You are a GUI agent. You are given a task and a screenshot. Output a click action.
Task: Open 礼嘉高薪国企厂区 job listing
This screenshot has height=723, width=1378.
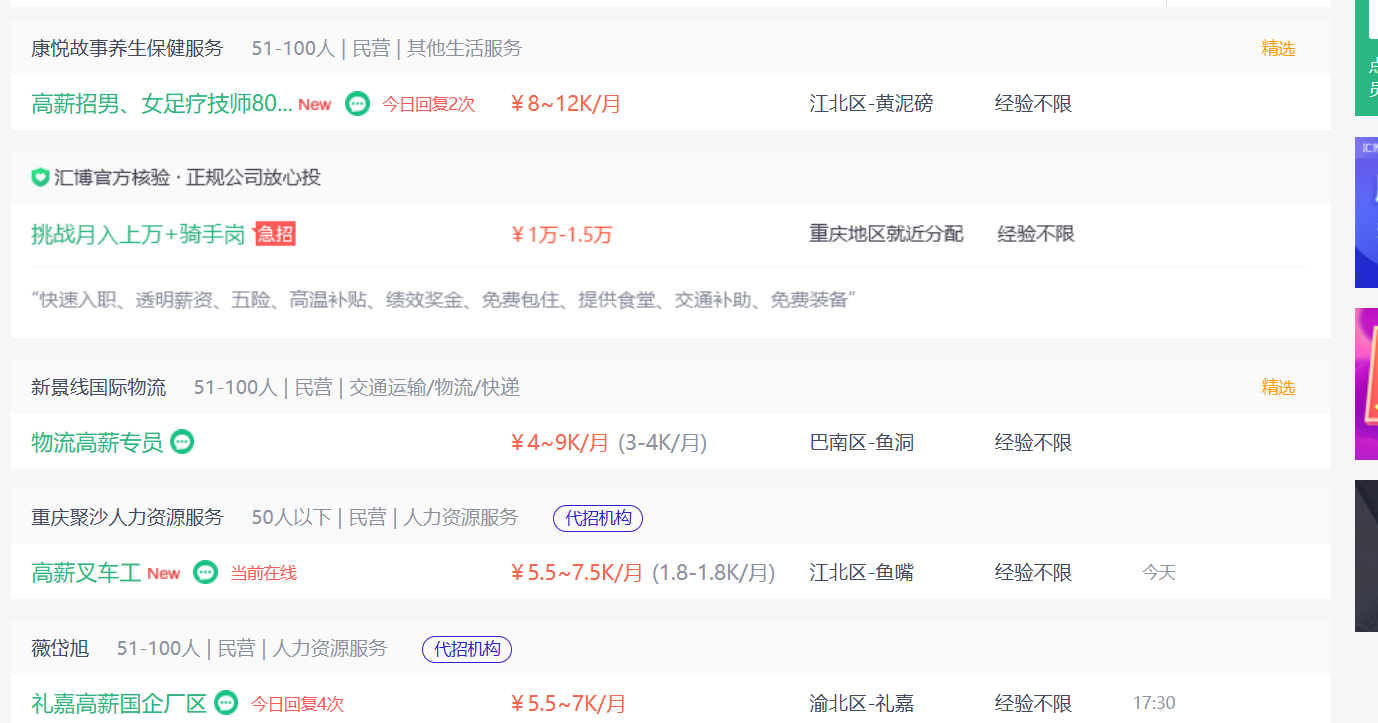pyautogui.click(x=119, y=703)
